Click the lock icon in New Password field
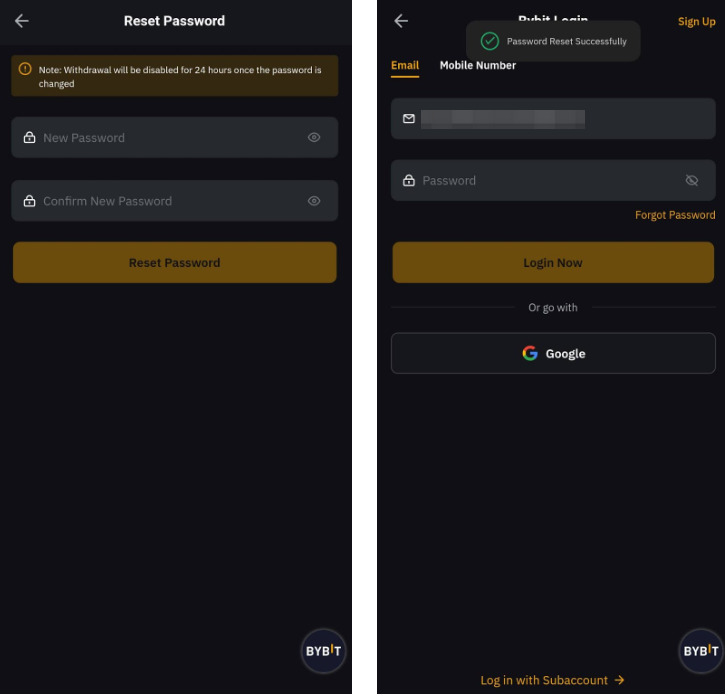725x694 pixels. click(30, 137)
